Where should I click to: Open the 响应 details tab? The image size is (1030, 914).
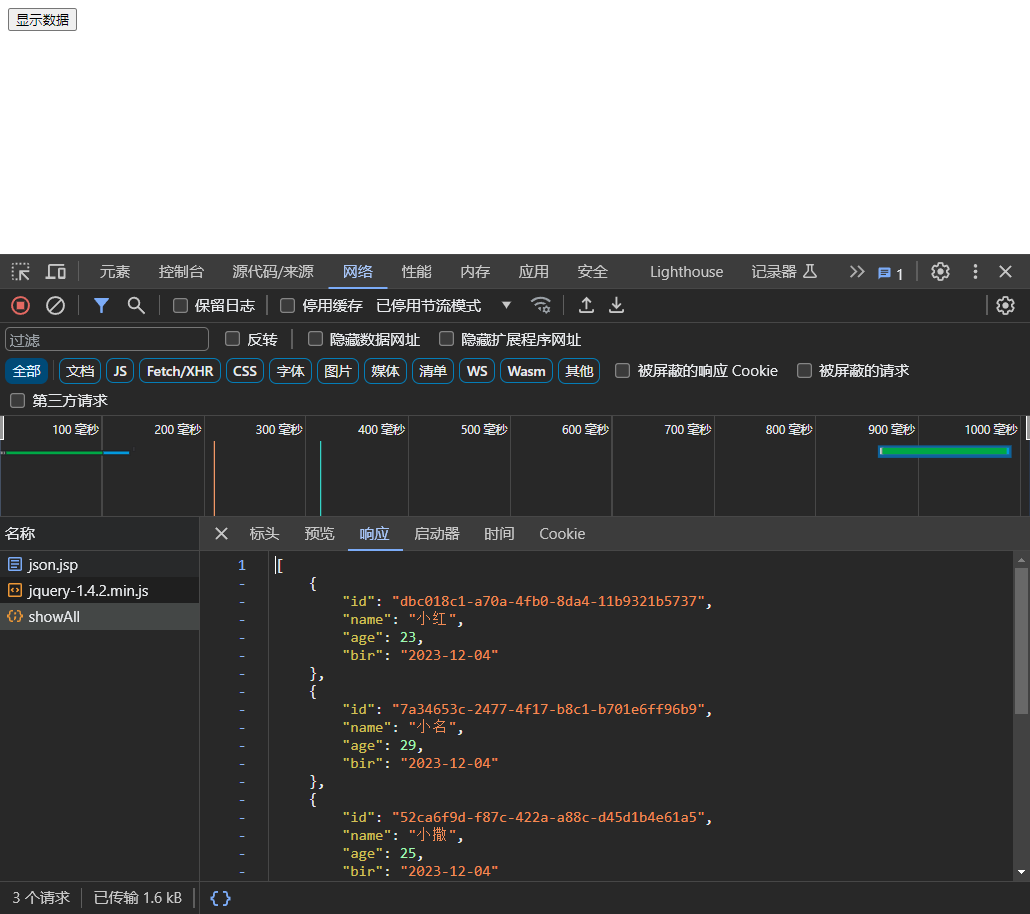pos(374,534)
